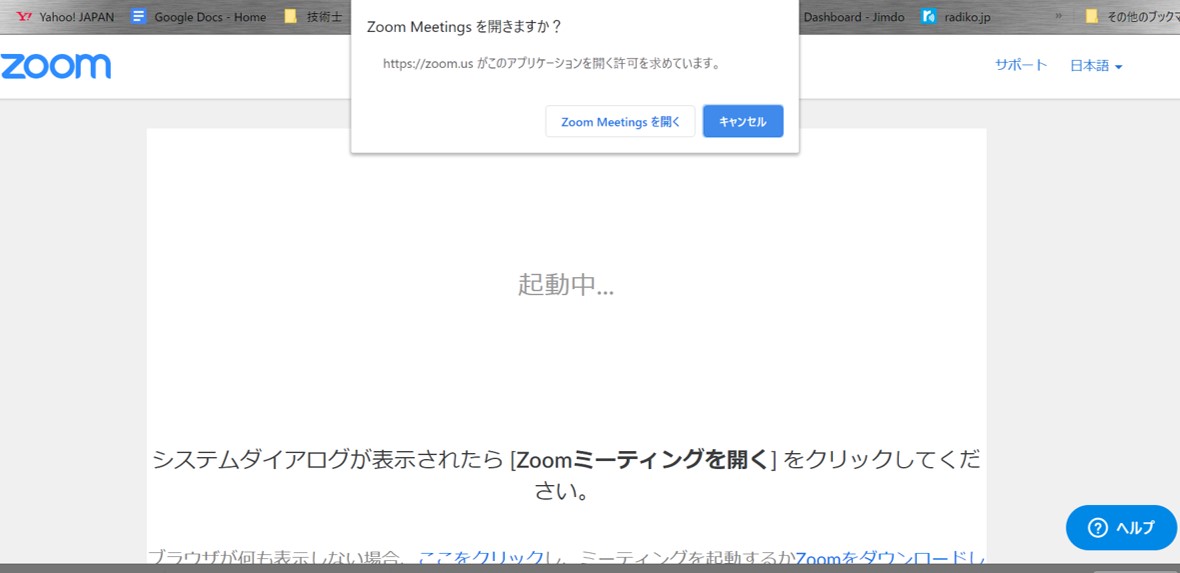The height and width of the screenshot is (573, 1180).
Task: Open the サポート link
Action: click(x=1020, y=65)
